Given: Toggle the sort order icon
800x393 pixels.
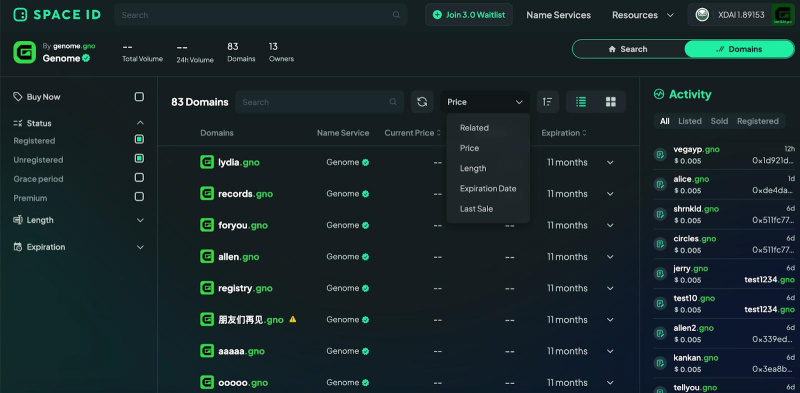Looking at the screenshot, I should 547,102.
